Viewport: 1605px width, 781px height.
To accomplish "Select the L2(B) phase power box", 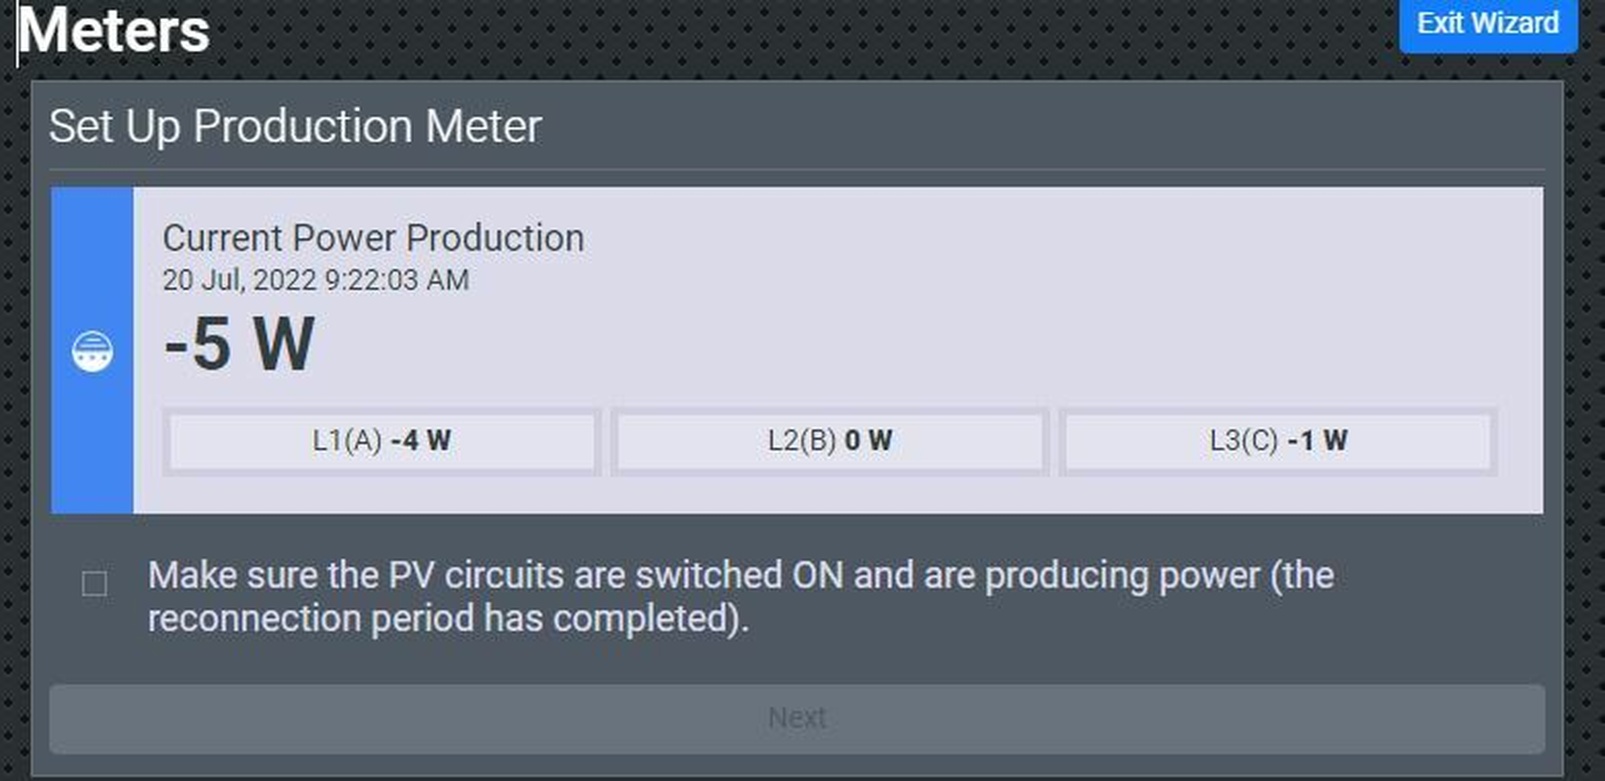I will pyautogui.click(x=829, y=441).
